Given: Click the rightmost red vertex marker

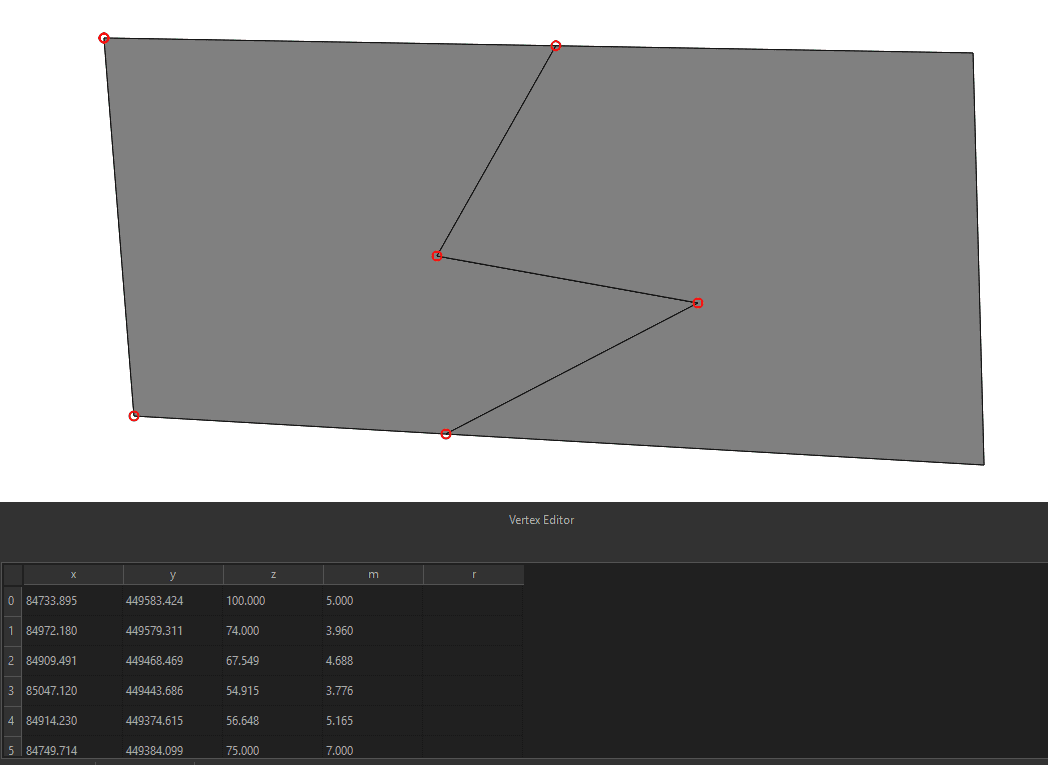Looking at the screenshot, I should coord(697,302).
